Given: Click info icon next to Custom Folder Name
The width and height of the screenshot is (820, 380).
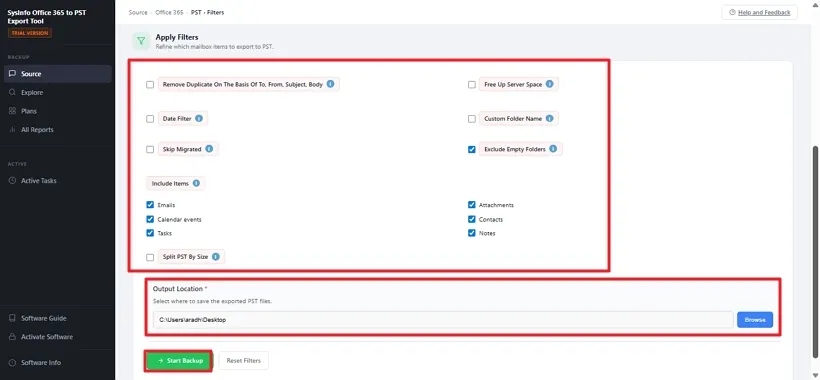Looking at the screenshot, I should tap(550, 119).
